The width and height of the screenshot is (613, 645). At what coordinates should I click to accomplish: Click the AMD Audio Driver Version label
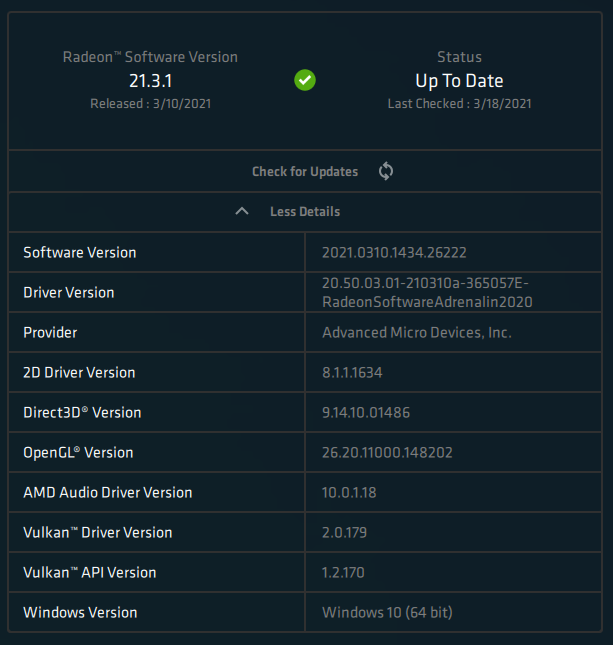tap(108, 492)
